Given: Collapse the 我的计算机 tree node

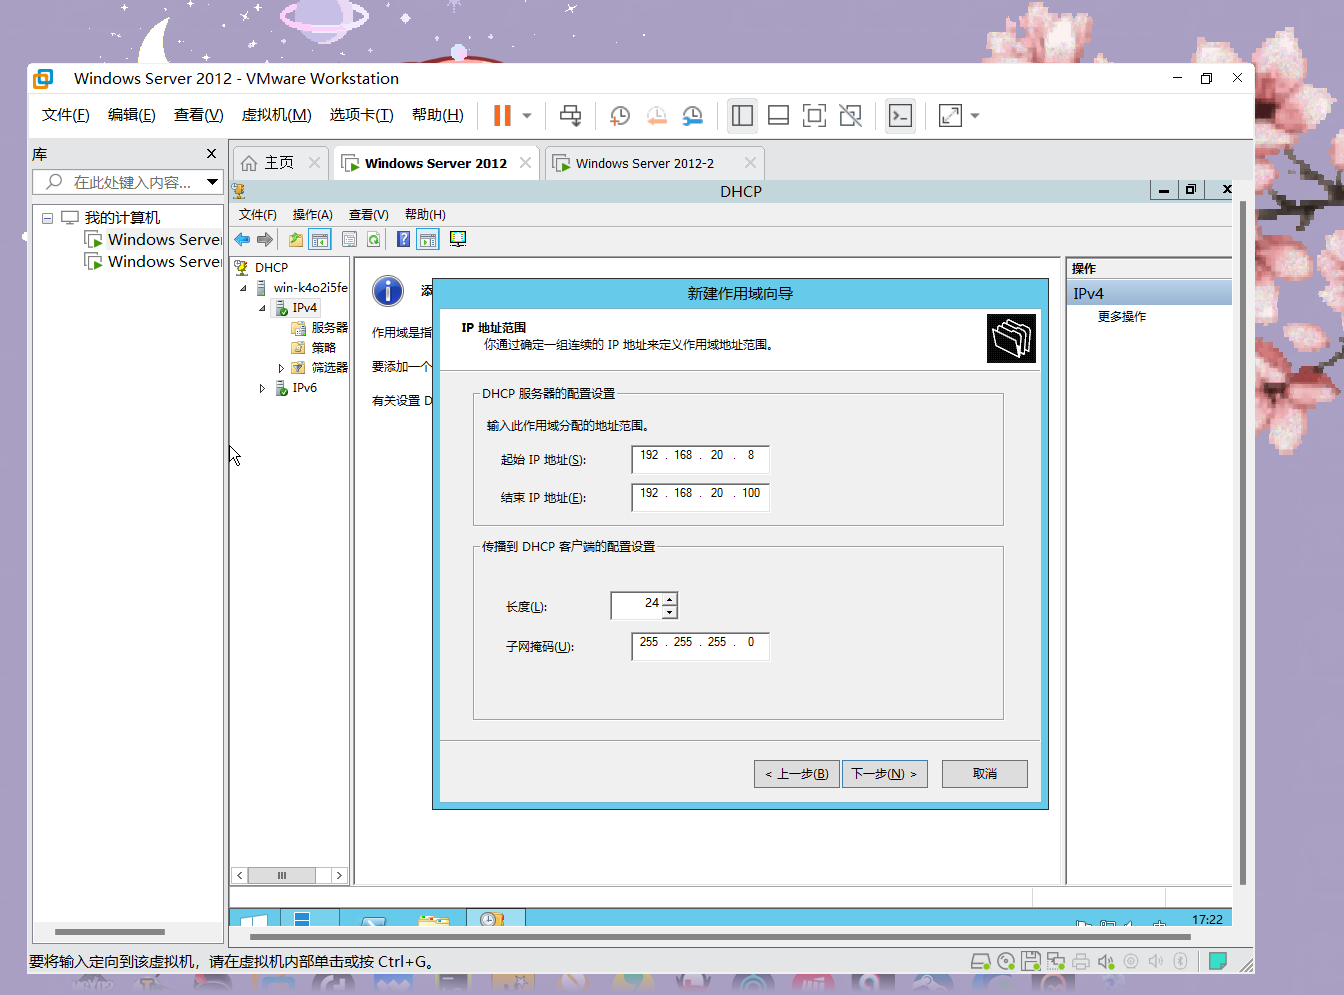Looking at the screenshot, I should tap(47, 218).
